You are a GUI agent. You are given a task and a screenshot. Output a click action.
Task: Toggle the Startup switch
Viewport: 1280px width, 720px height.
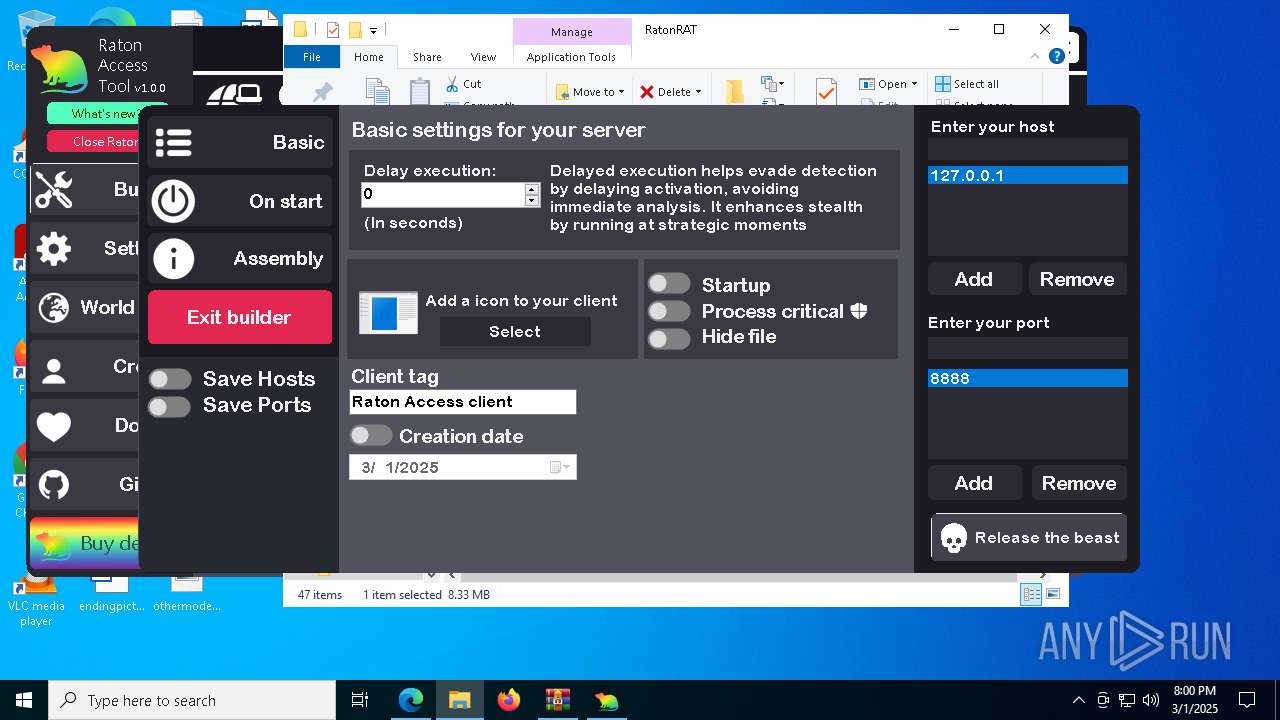click(x=669, y=284)
